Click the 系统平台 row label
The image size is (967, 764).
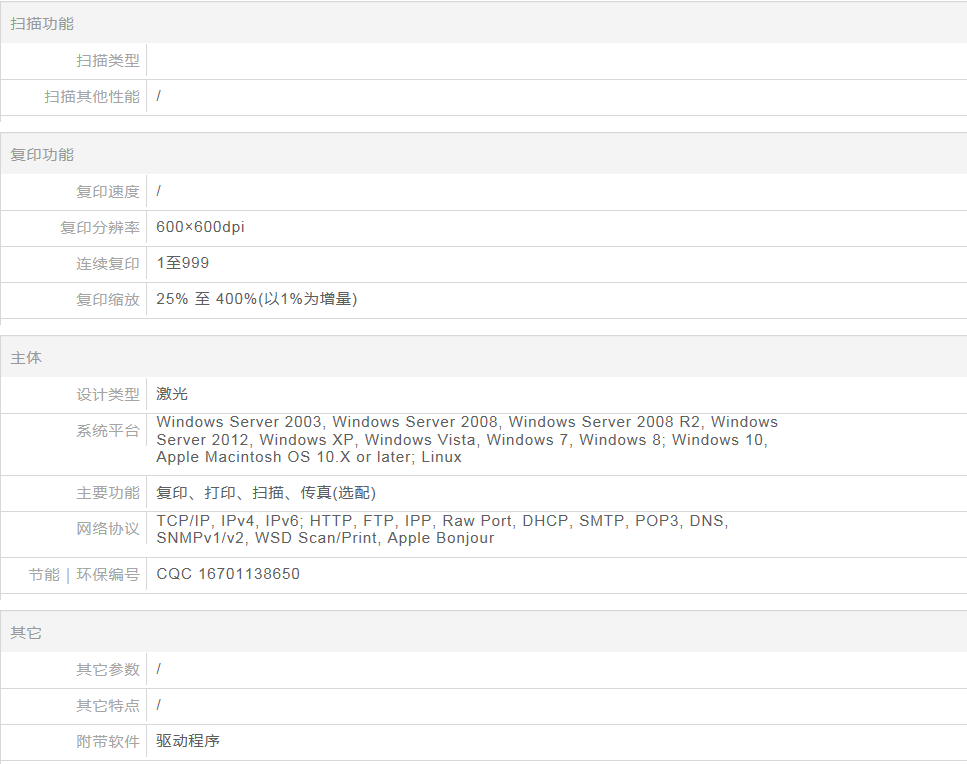(x=108, y=431)
